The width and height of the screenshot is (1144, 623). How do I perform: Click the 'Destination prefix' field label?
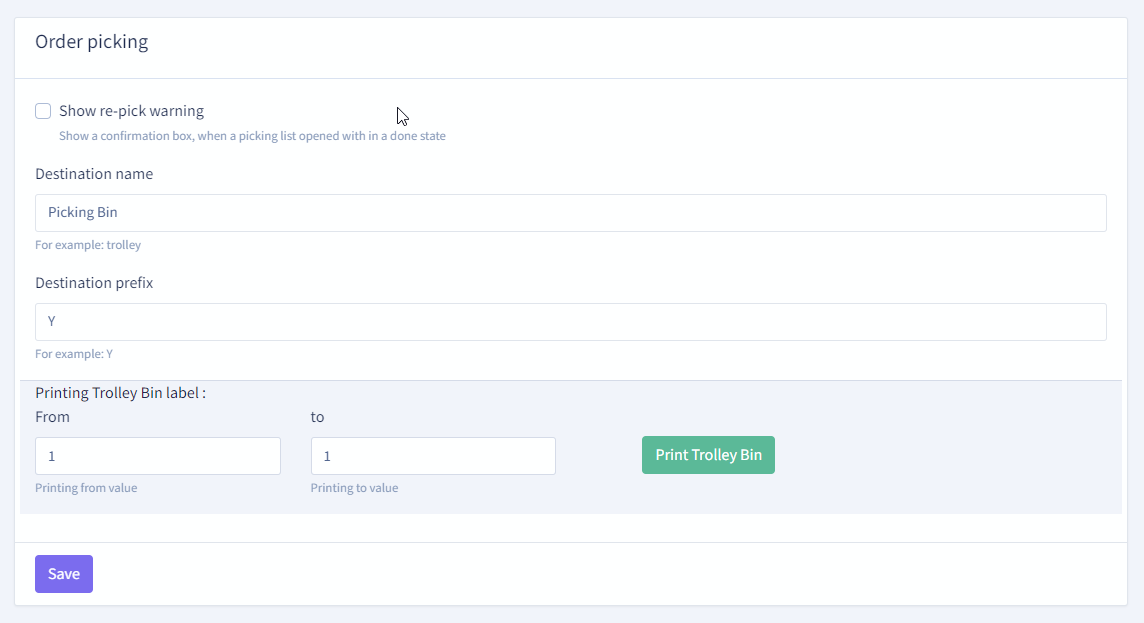click(x=94, y=283)
